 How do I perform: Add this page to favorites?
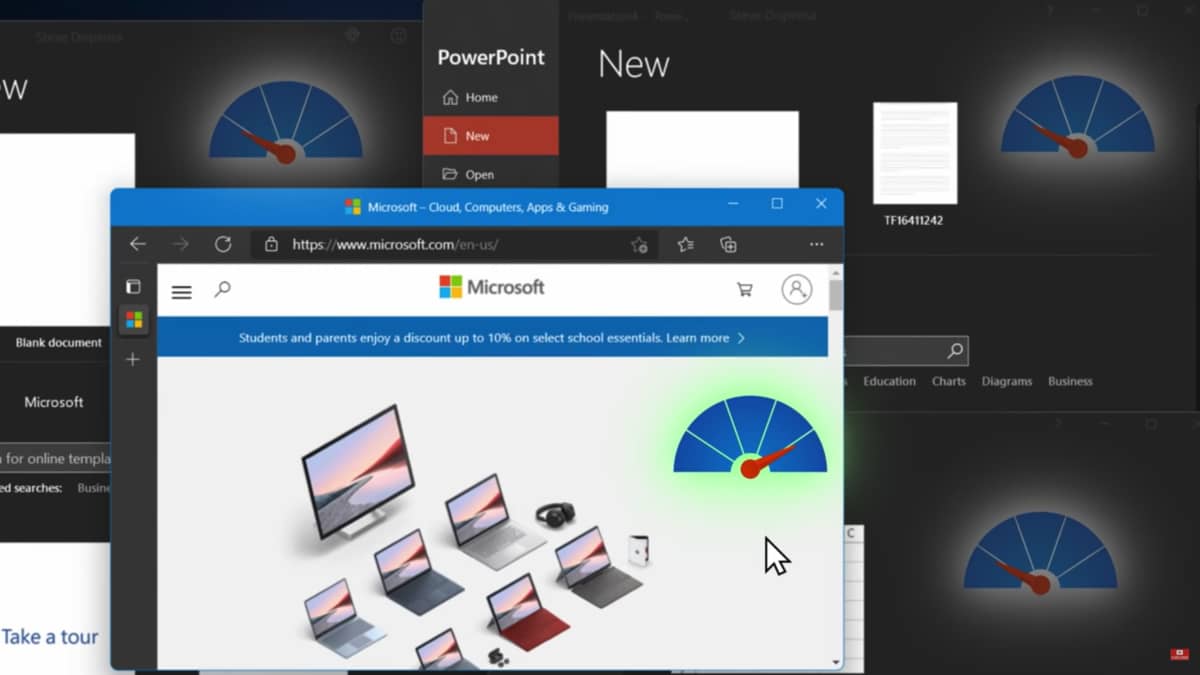pos(639,245)
